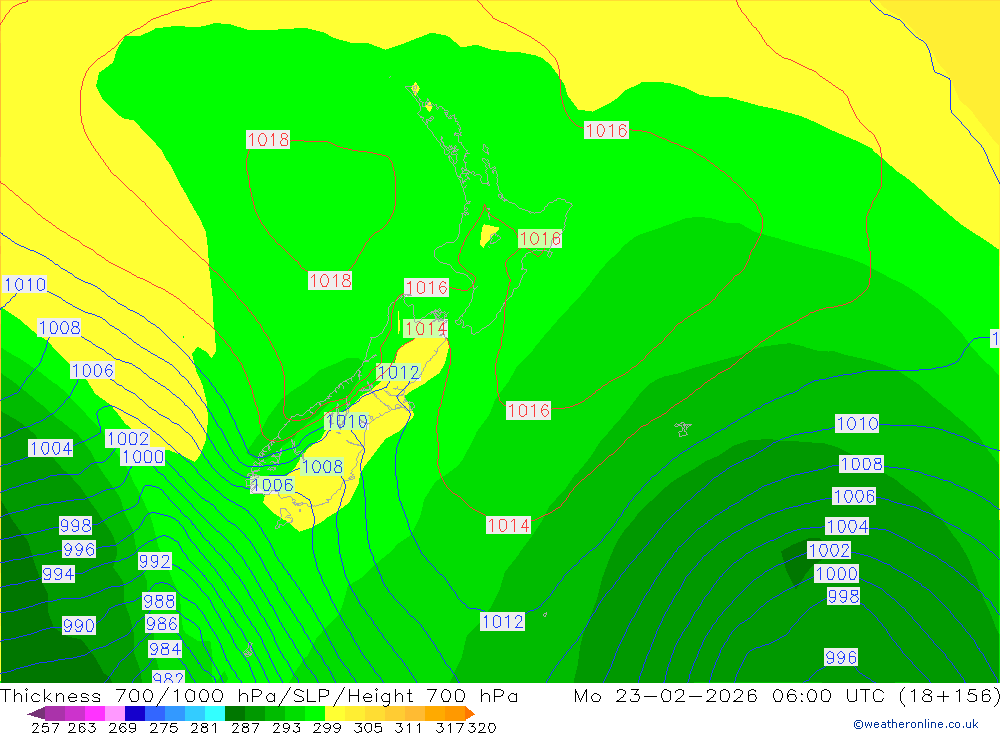Click the legend value 275
The image size is (1000, 733).
(x=163, y=727)
